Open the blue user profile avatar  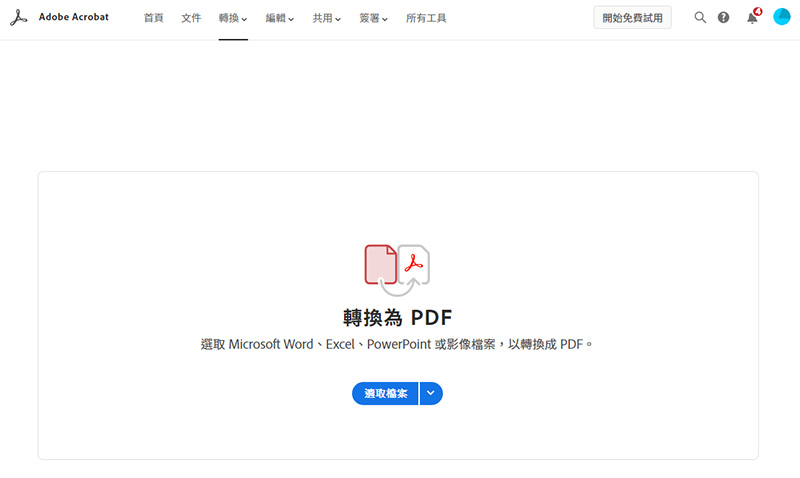click(782, 17)
